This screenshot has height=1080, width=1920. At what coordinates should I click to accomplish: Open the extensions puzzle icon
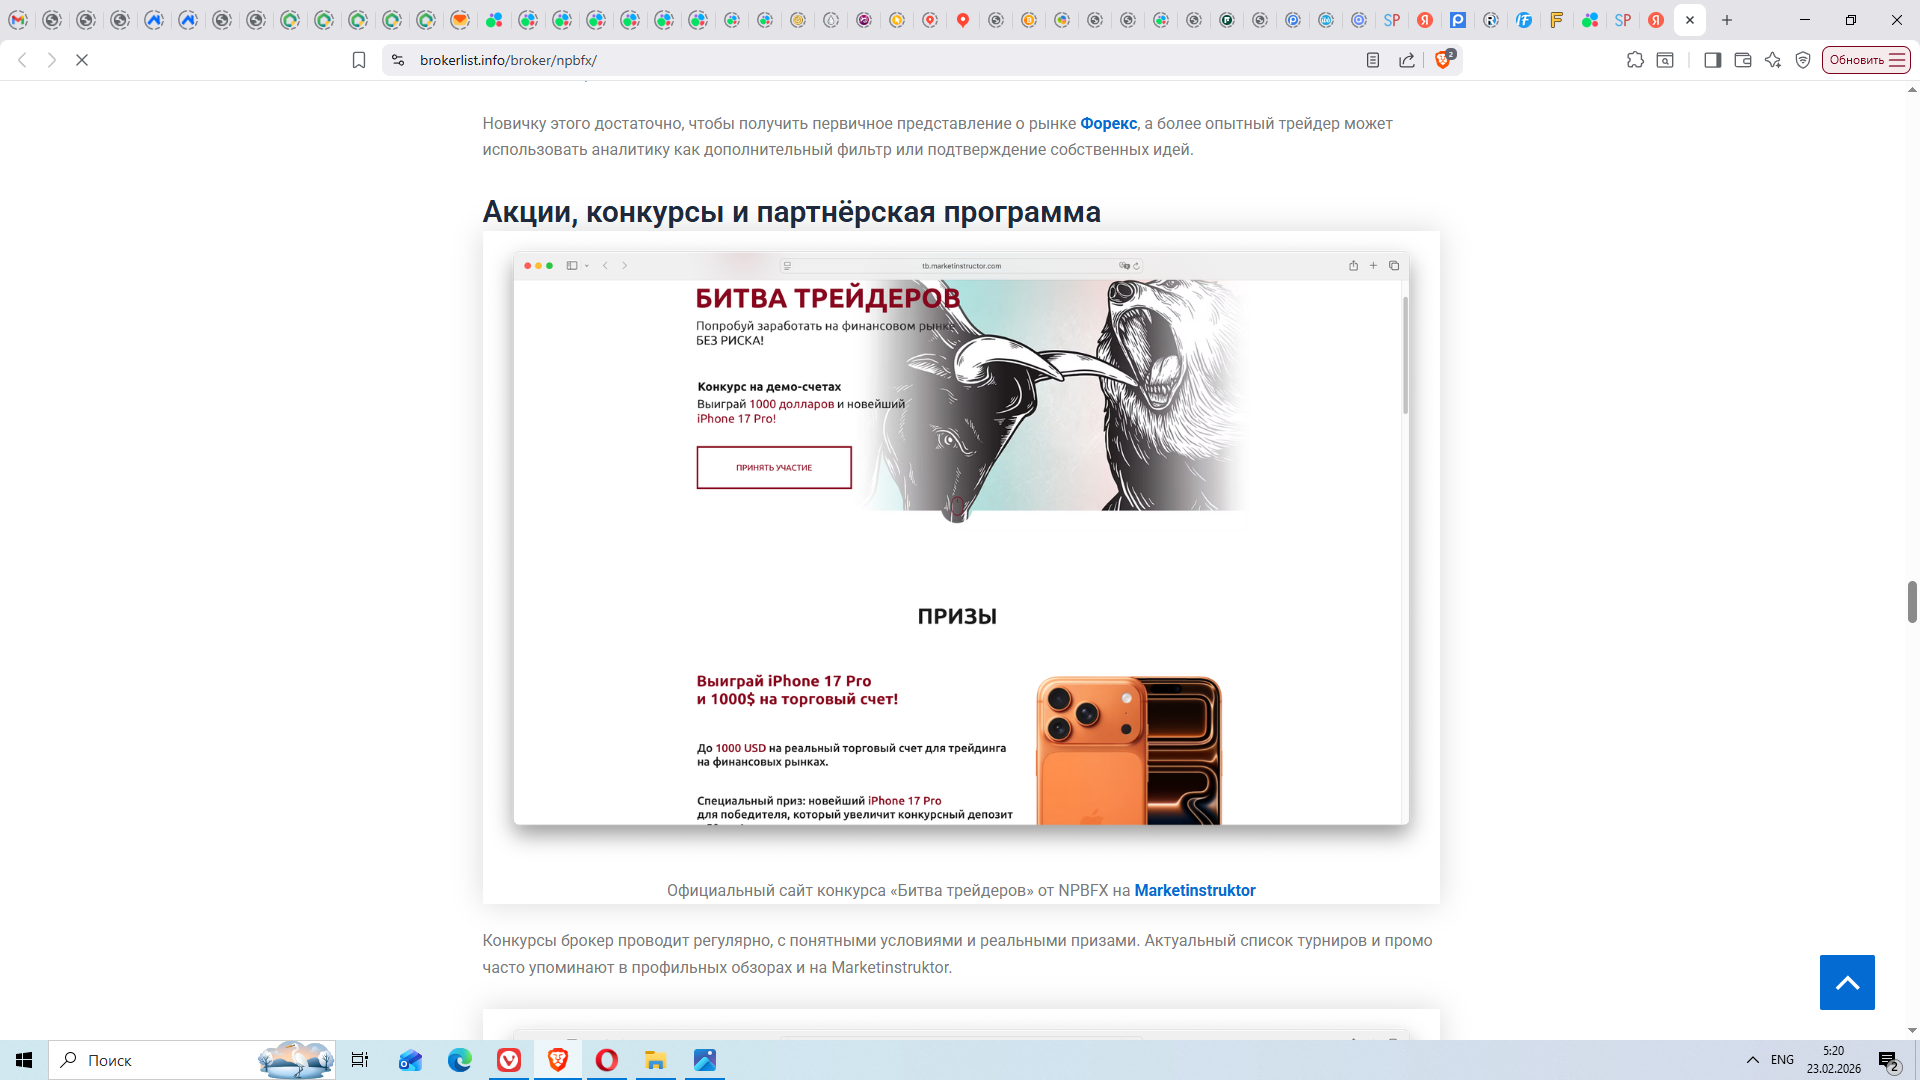tap(1635, 60)
